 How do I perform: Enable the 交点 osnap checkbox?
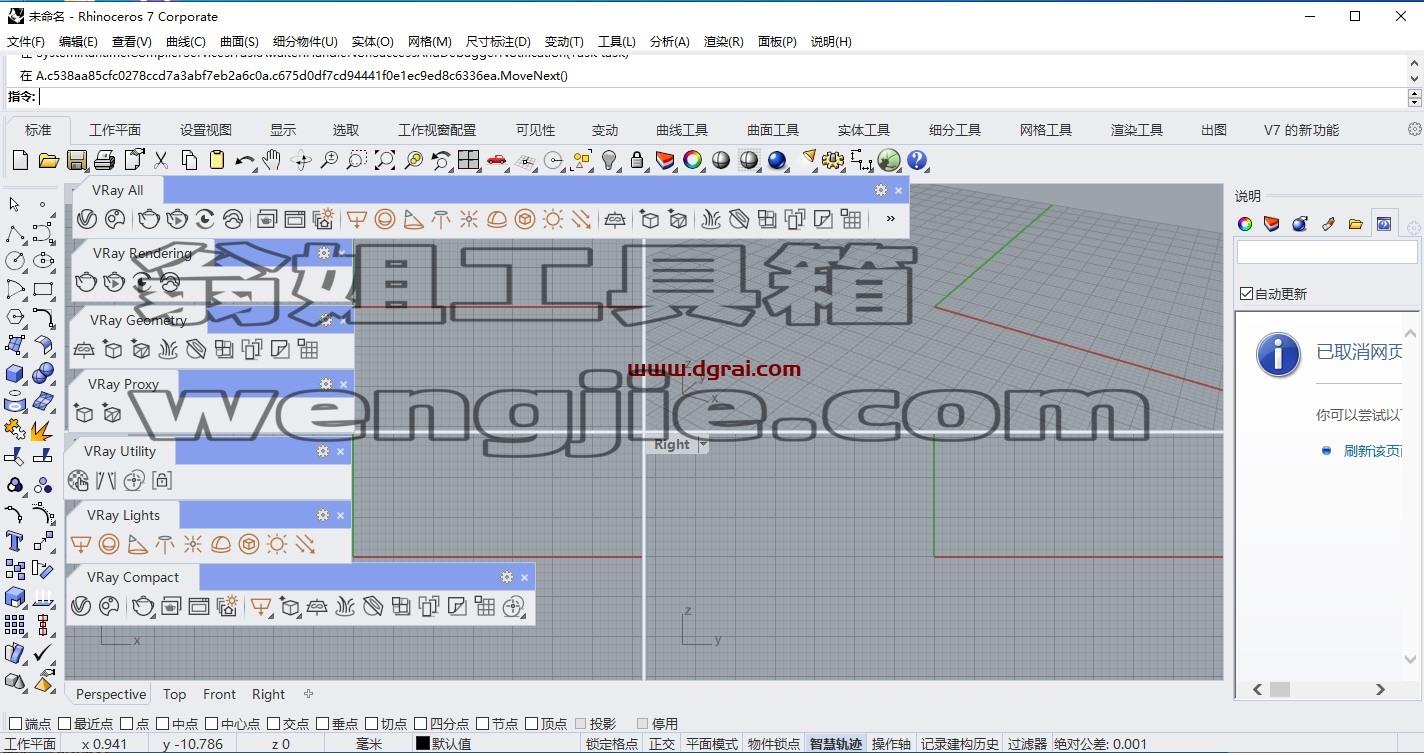274,723
